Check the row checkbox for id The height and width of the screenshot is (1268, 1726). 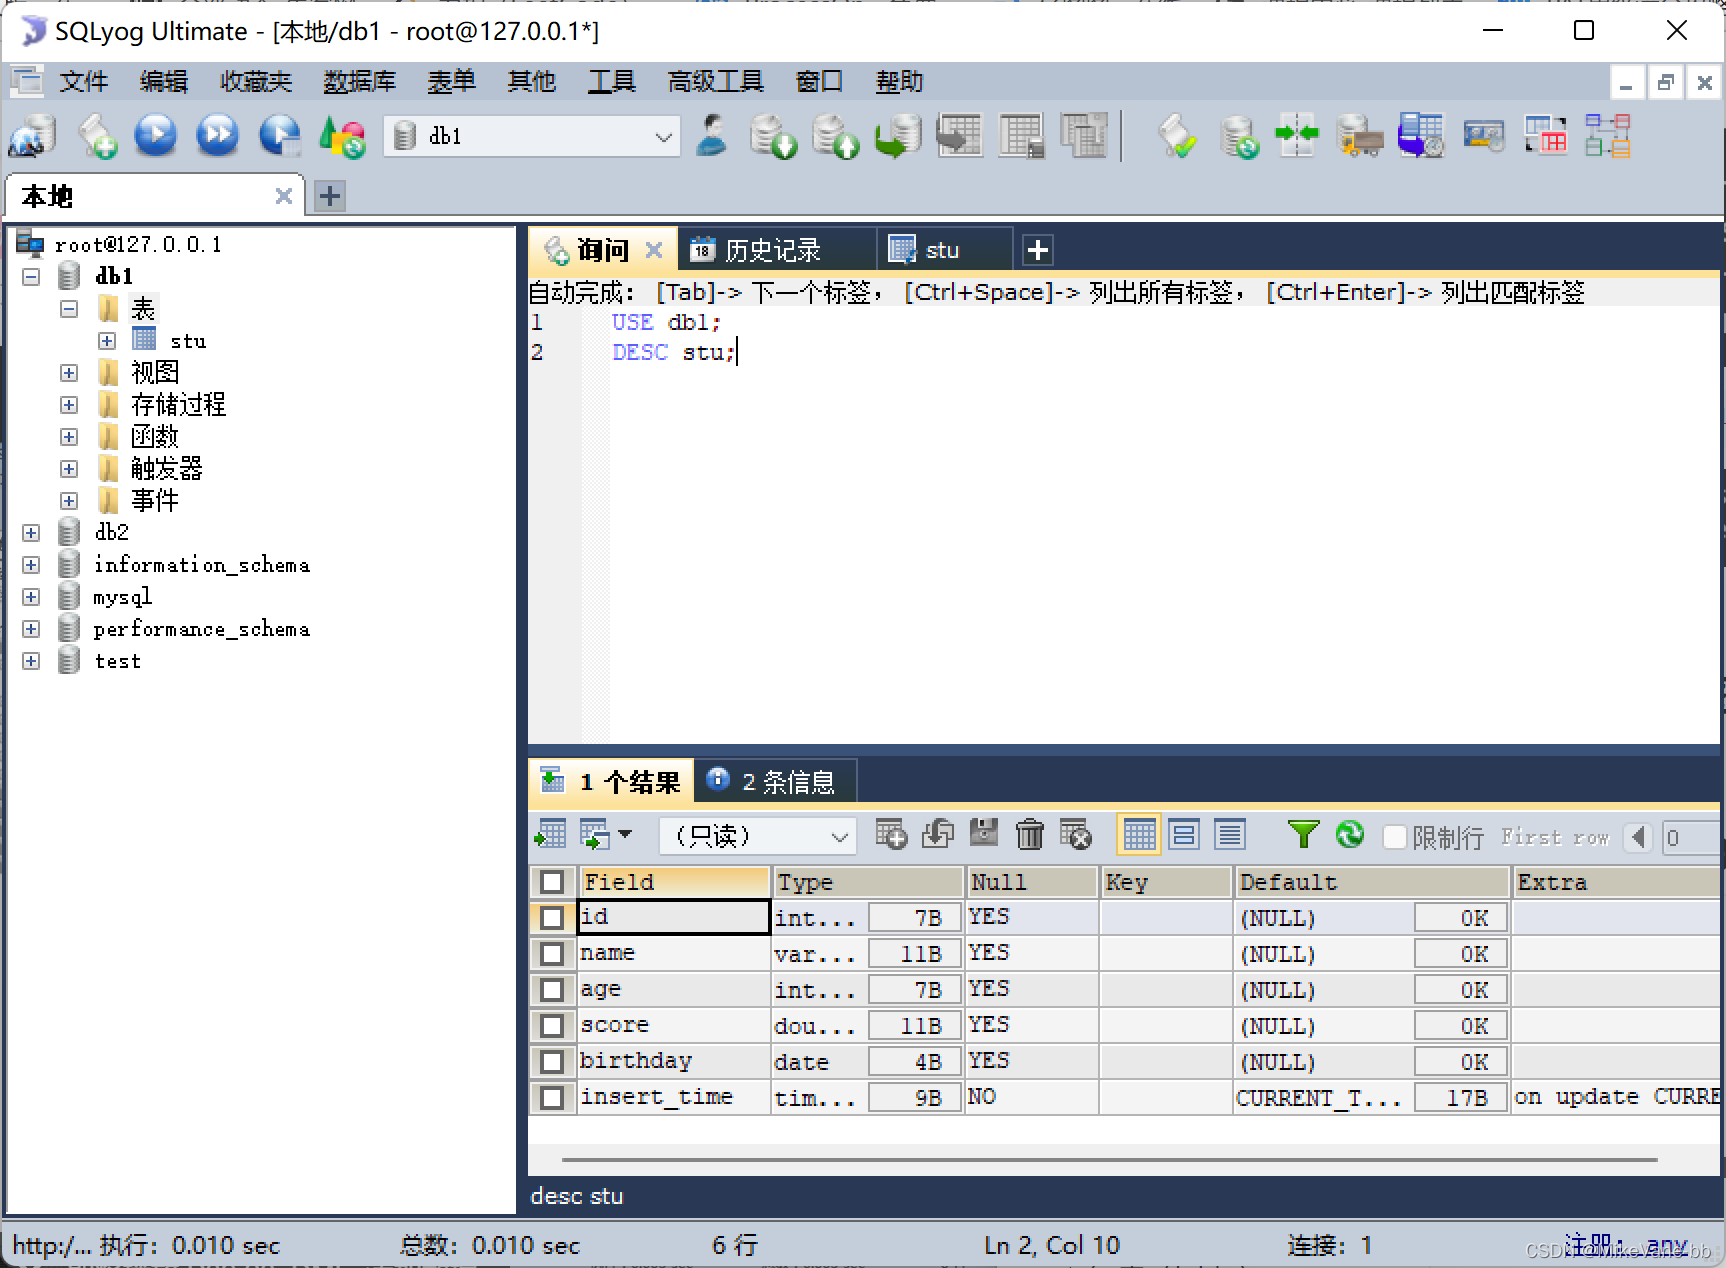pyautogui.click(x=552, y=917)
